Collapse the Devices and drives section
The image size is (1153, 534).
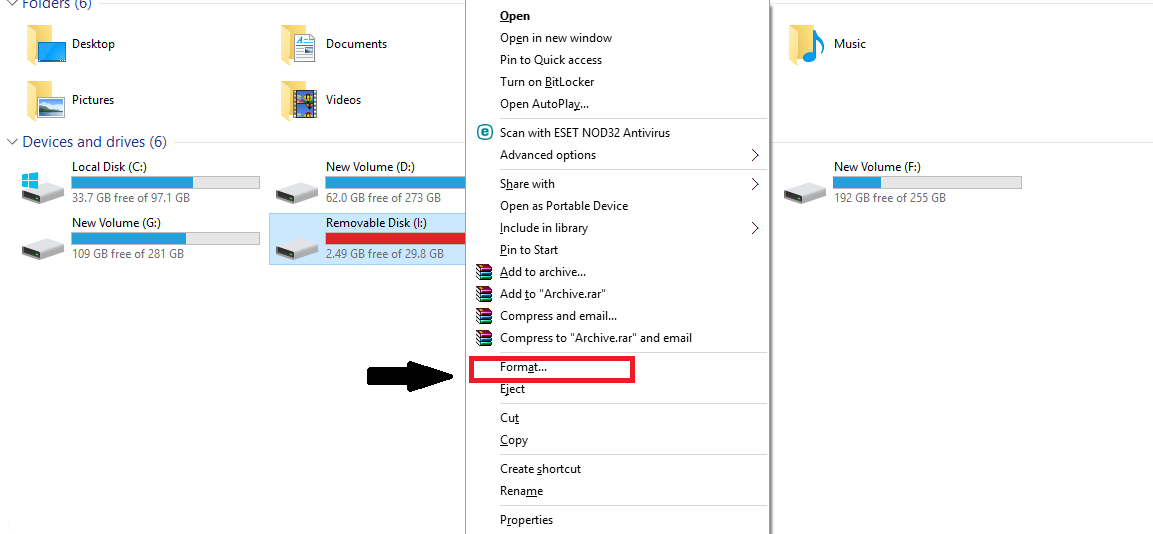[12, 142]
